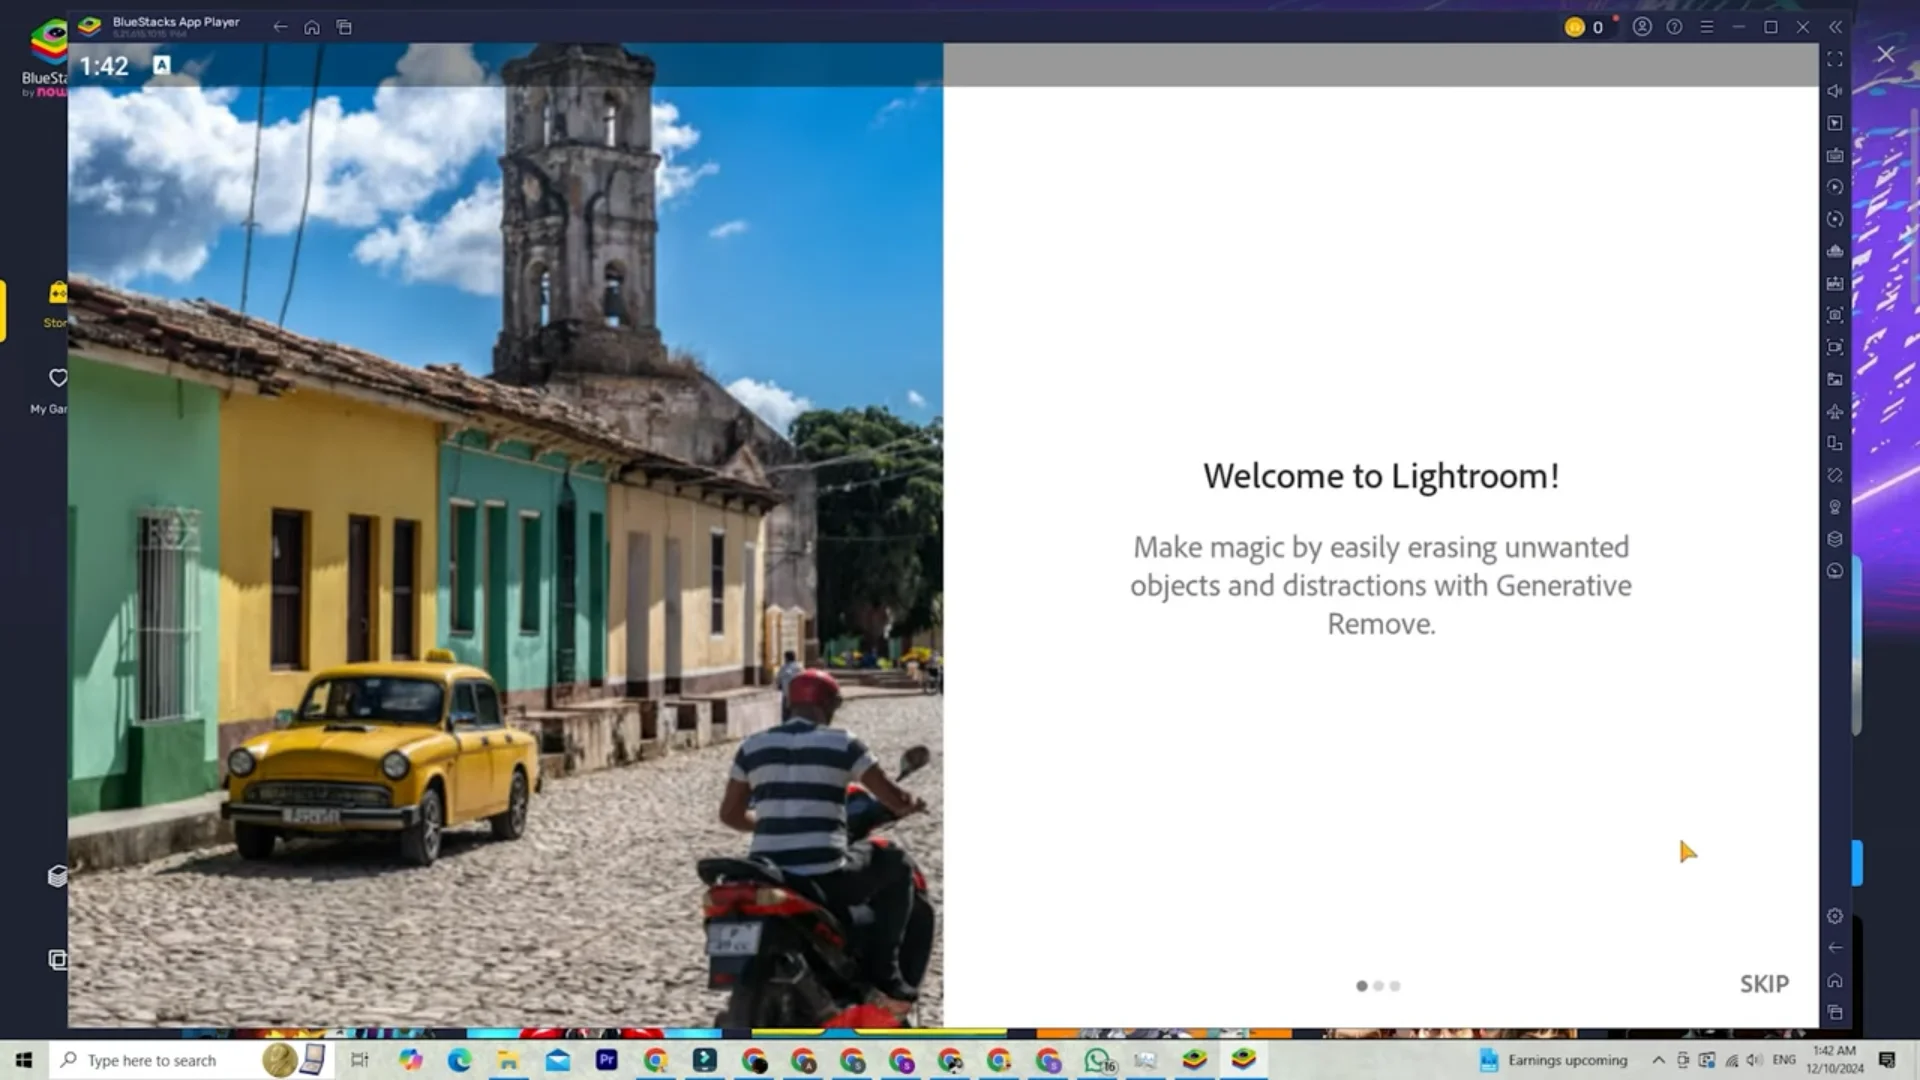
Task: Open Media Manager via the sidebar folder icon
Action: tap(1836, 380)
